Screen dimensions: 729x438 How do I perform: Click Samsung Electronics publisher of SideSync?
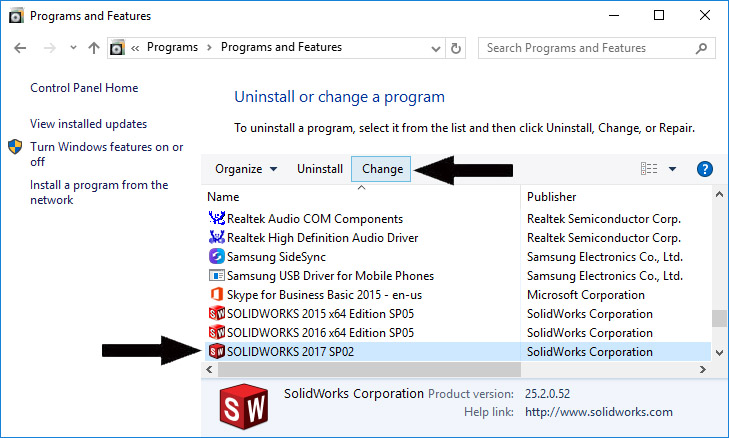point(605,257)
